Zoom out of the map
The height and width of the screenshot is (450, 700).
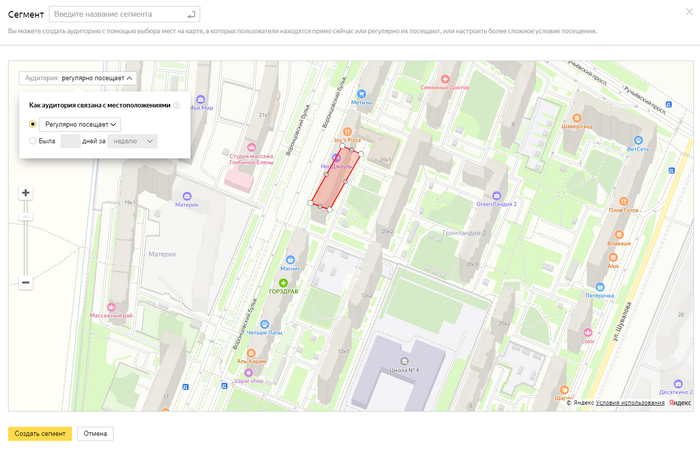click(26, 283)
